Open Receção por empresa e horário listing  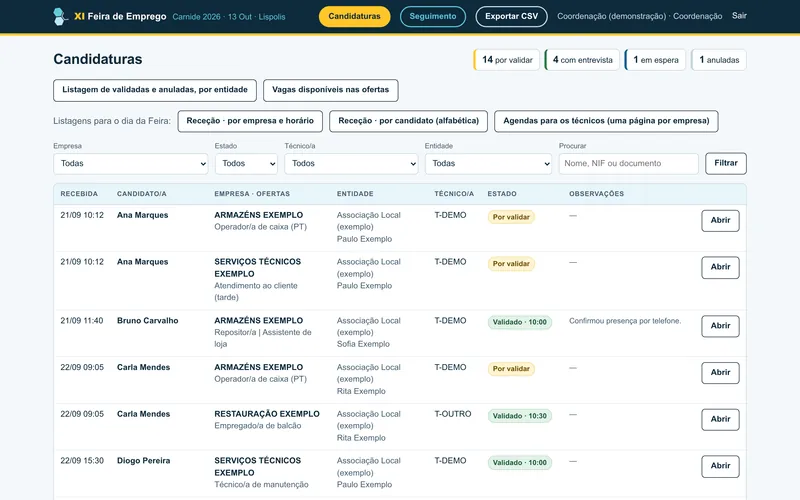tap(250, 121)
